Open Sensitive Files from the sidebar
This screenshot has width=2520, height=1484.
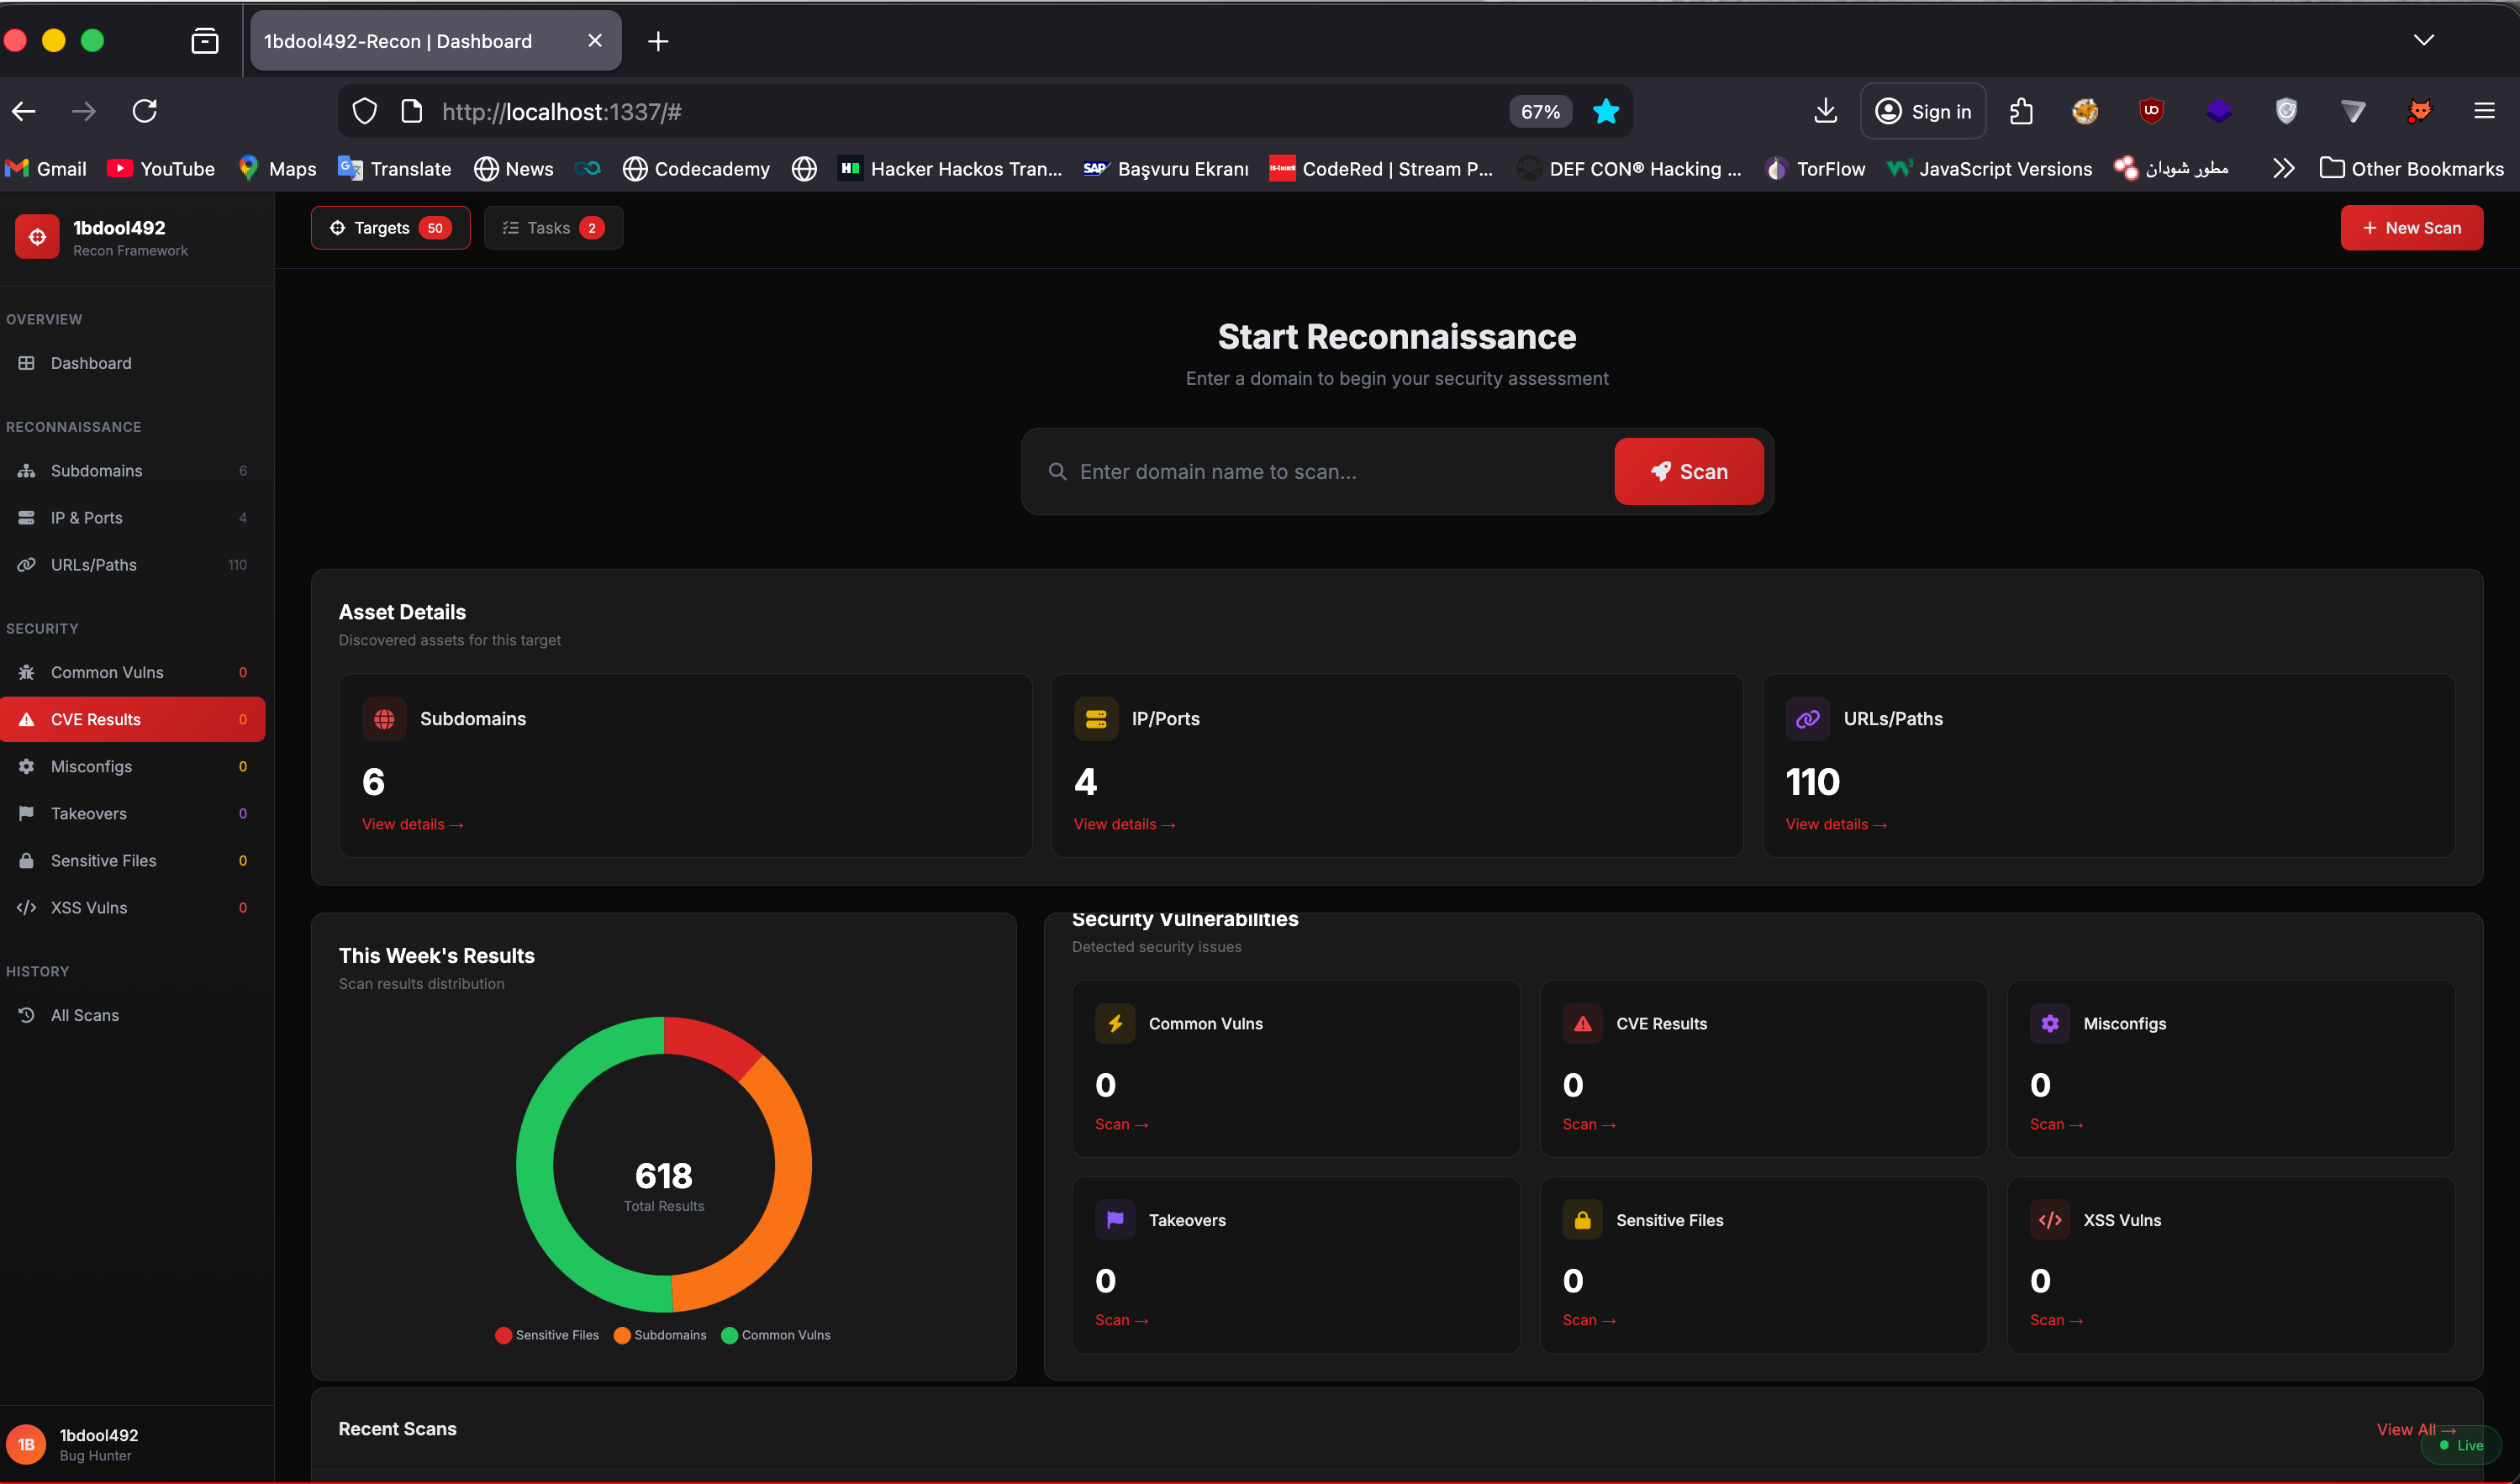[x=103, y=860]
